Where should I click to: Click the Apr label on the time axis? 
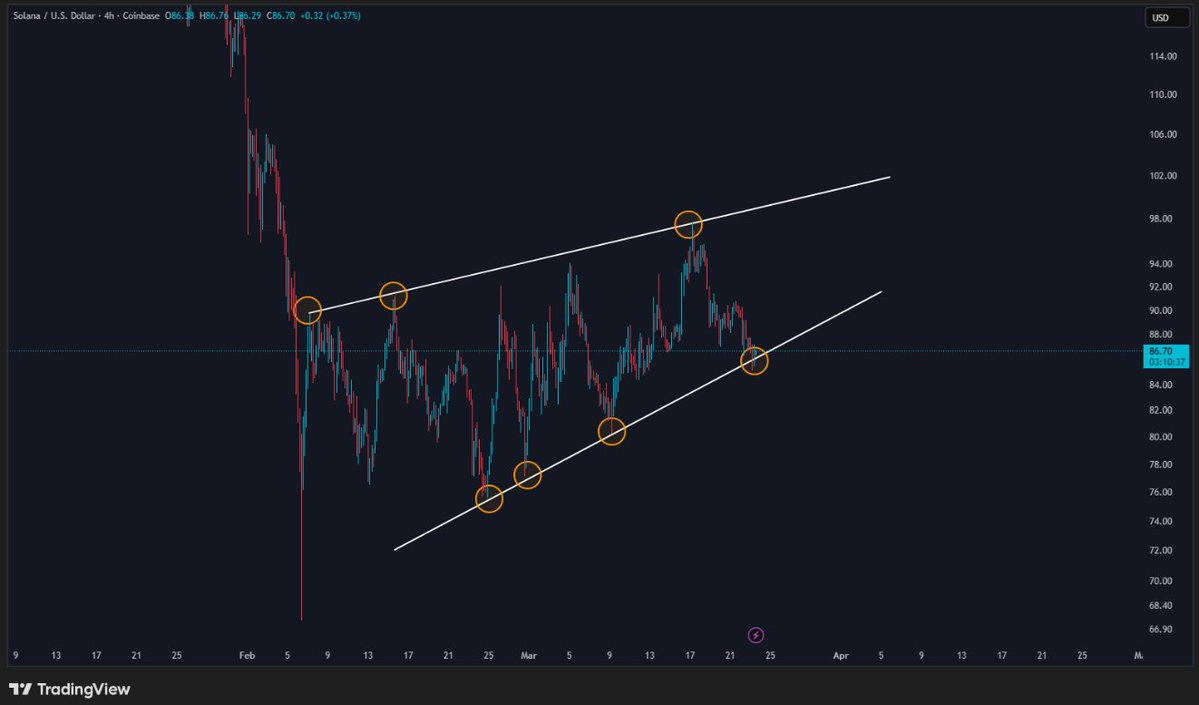(x=840, y=655)
